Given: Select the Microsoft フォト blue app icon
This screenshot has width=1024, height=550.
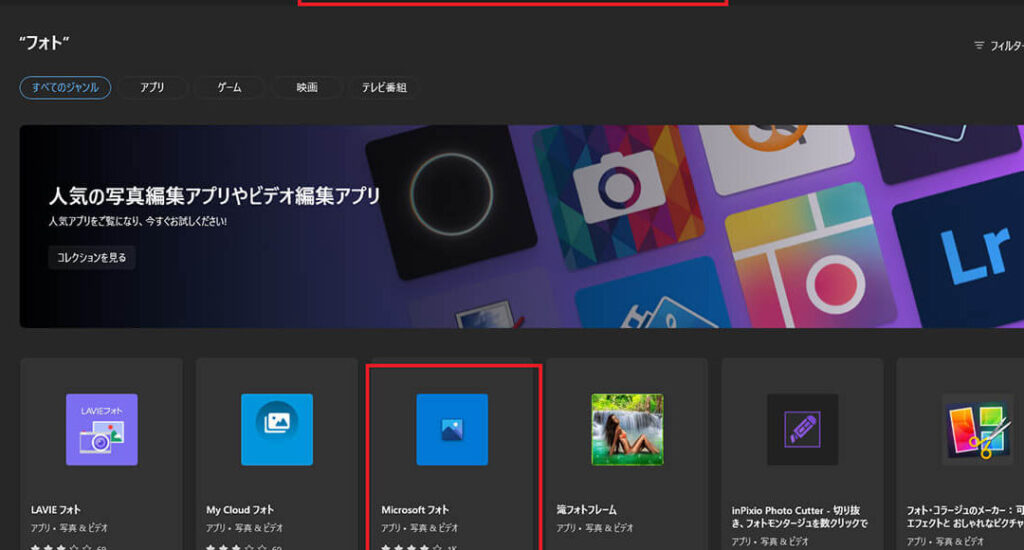Looking at the screenshot, I should pyautogui.click(x=452, y=429).
